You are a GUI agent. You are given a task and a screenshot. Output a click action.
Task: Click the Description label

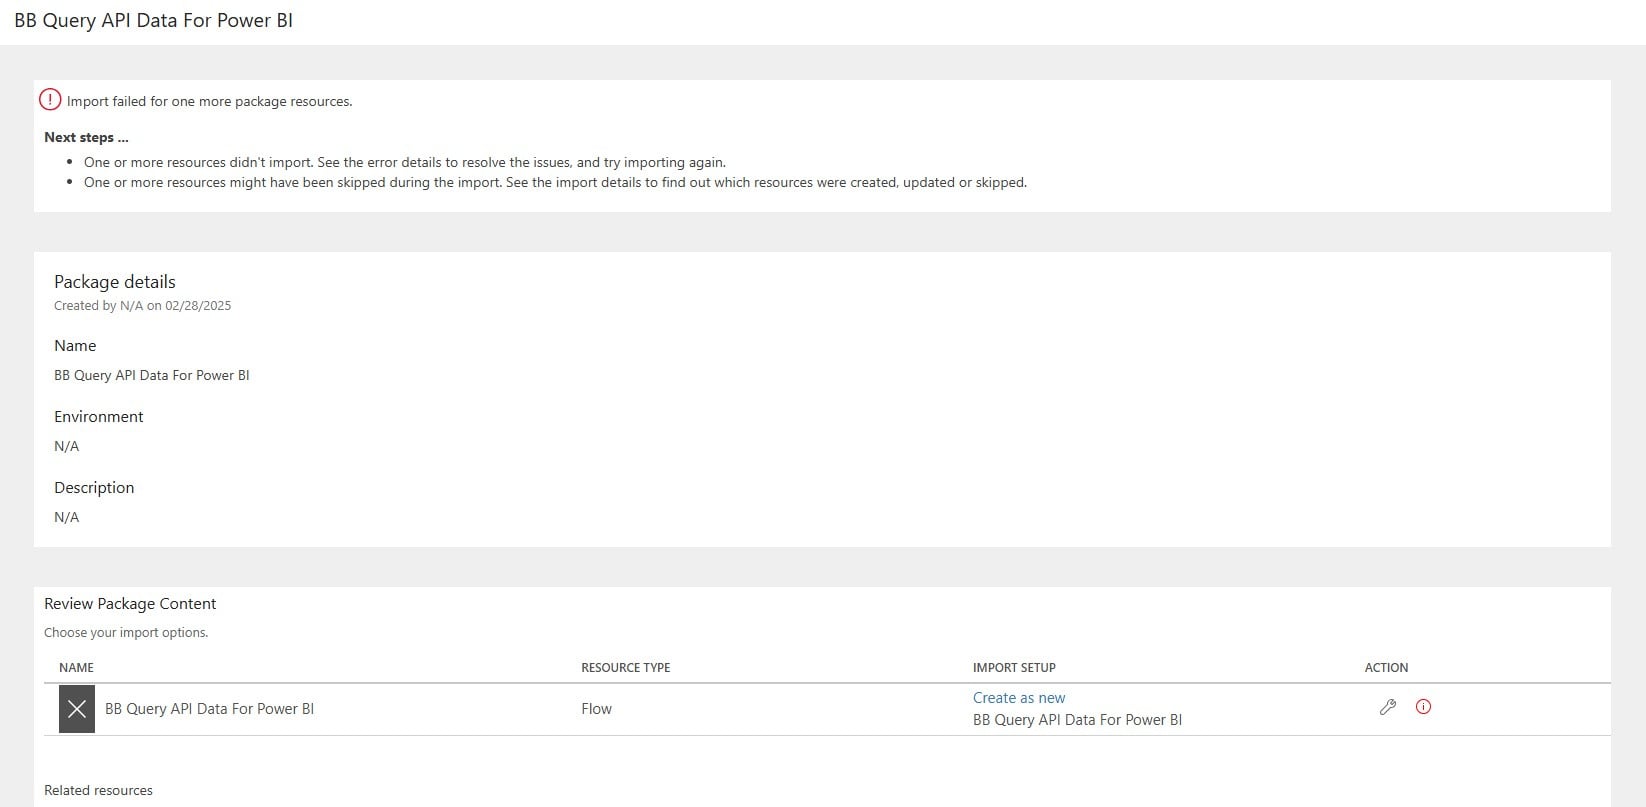(94, 488)
